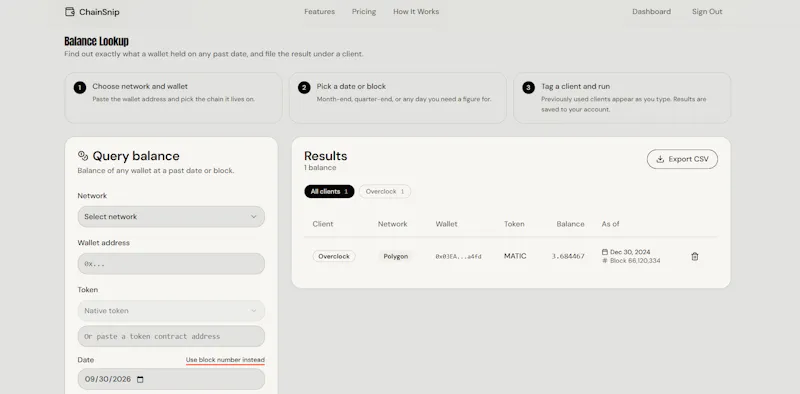Open the Dashboard link
Image resolution: width=800 pixels, height=394 pixels.
[x=652, y=11]
